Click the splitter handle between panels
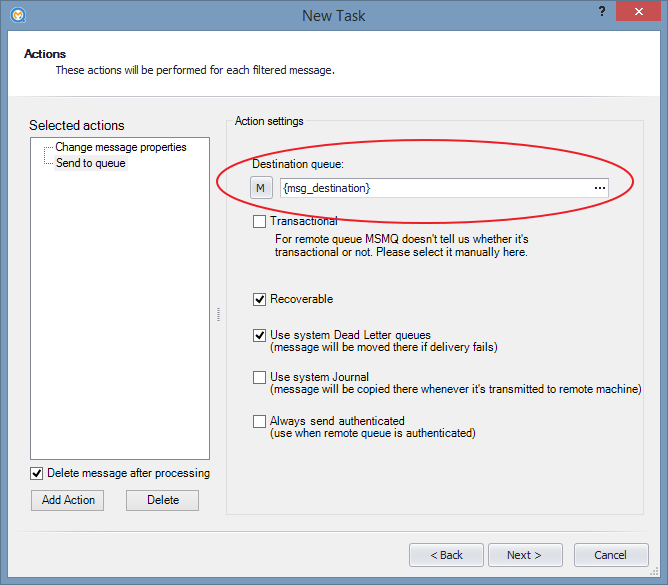 pos(219,314)
